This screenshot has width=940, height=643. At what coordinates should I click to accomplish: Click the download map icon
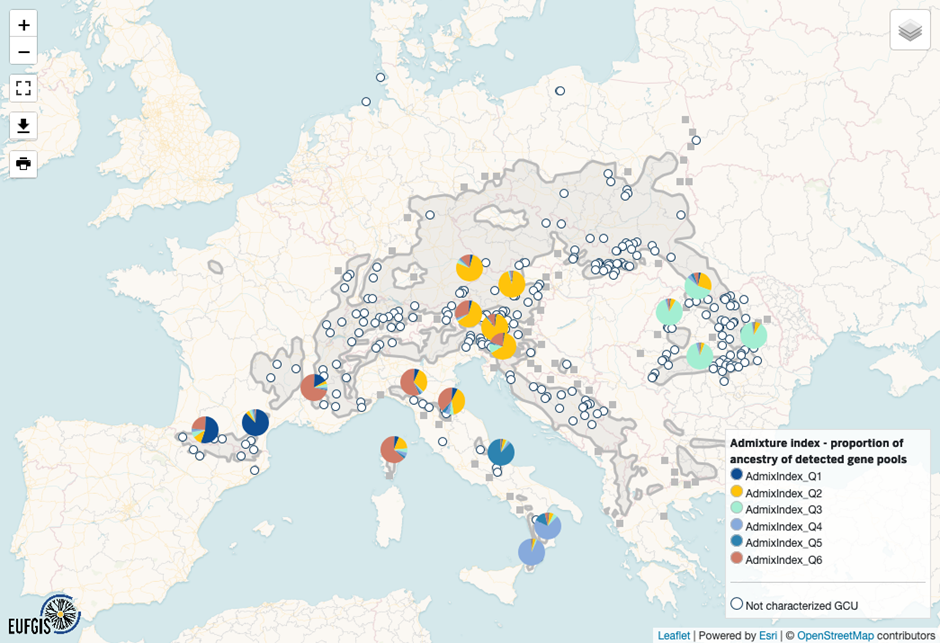(24, 126)
